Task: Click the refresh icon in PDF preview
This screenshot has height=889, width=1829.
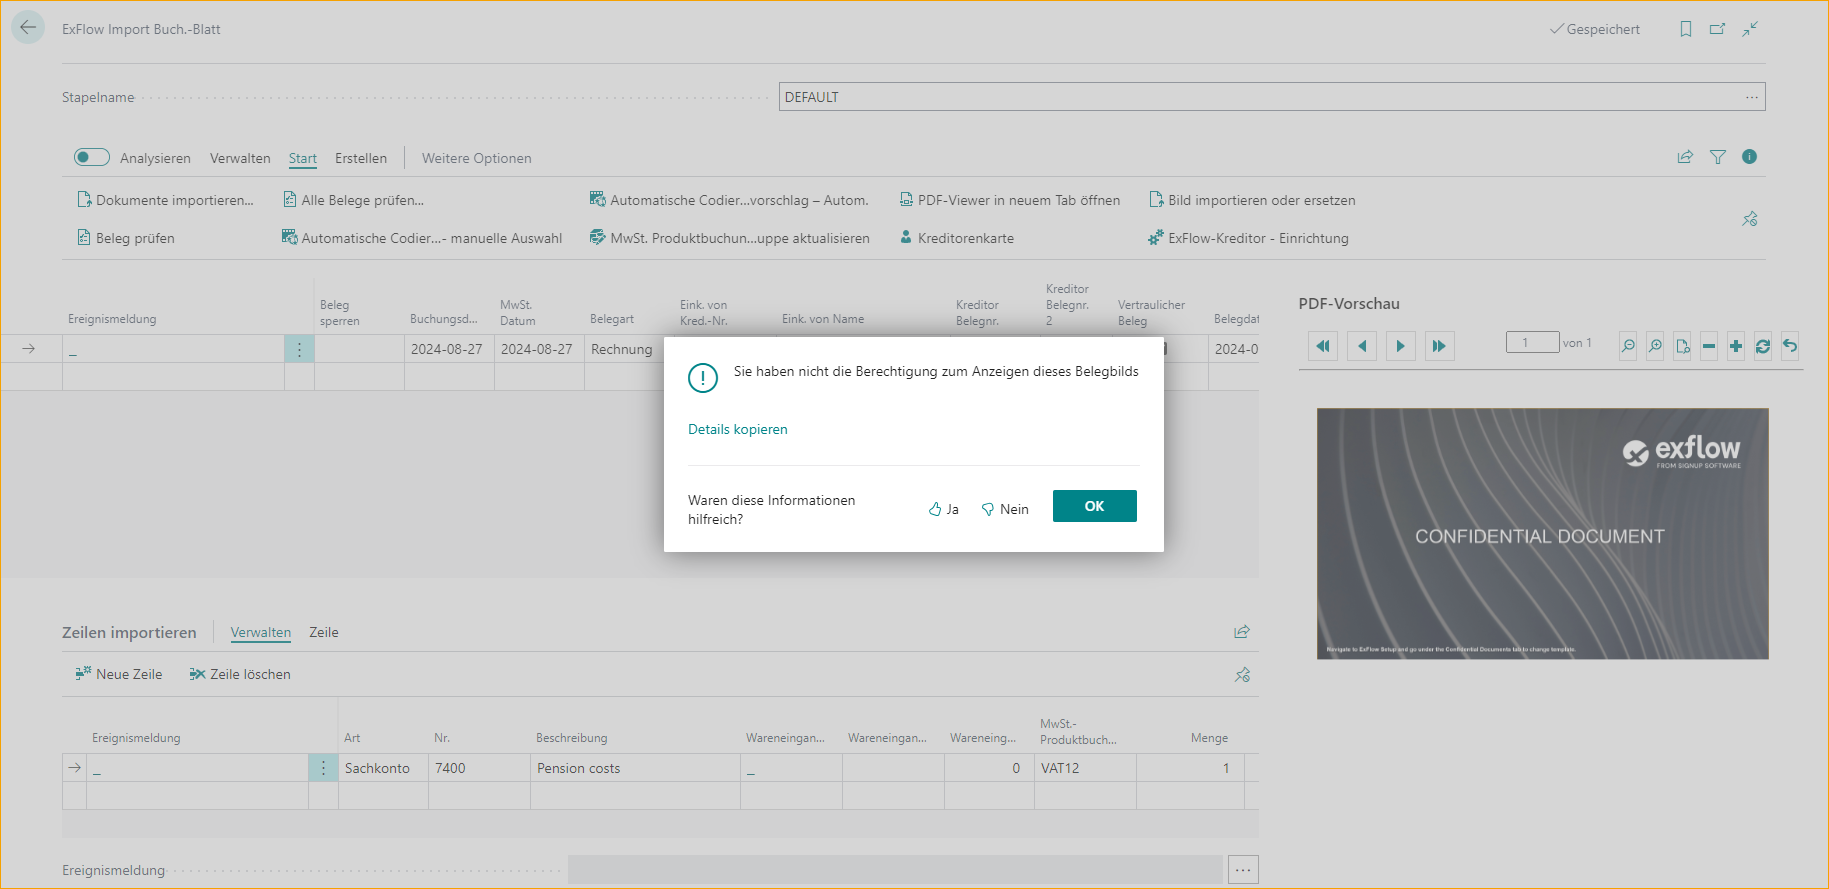Action: [x=1763, y=346]
